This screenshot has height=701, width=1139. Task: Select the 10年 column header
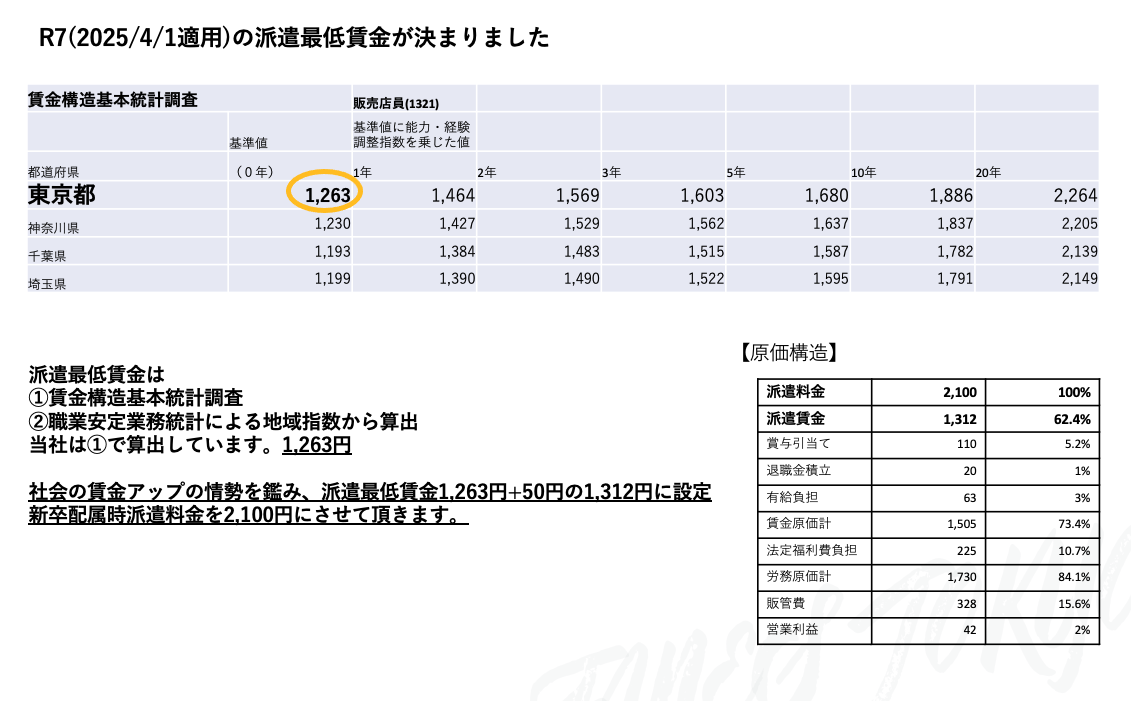(864, 172)
